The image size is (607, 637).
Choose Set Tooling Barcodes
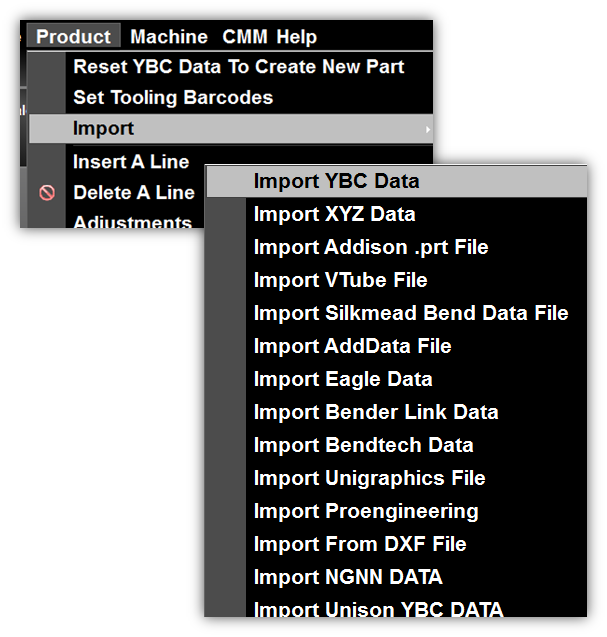(172, 98)
